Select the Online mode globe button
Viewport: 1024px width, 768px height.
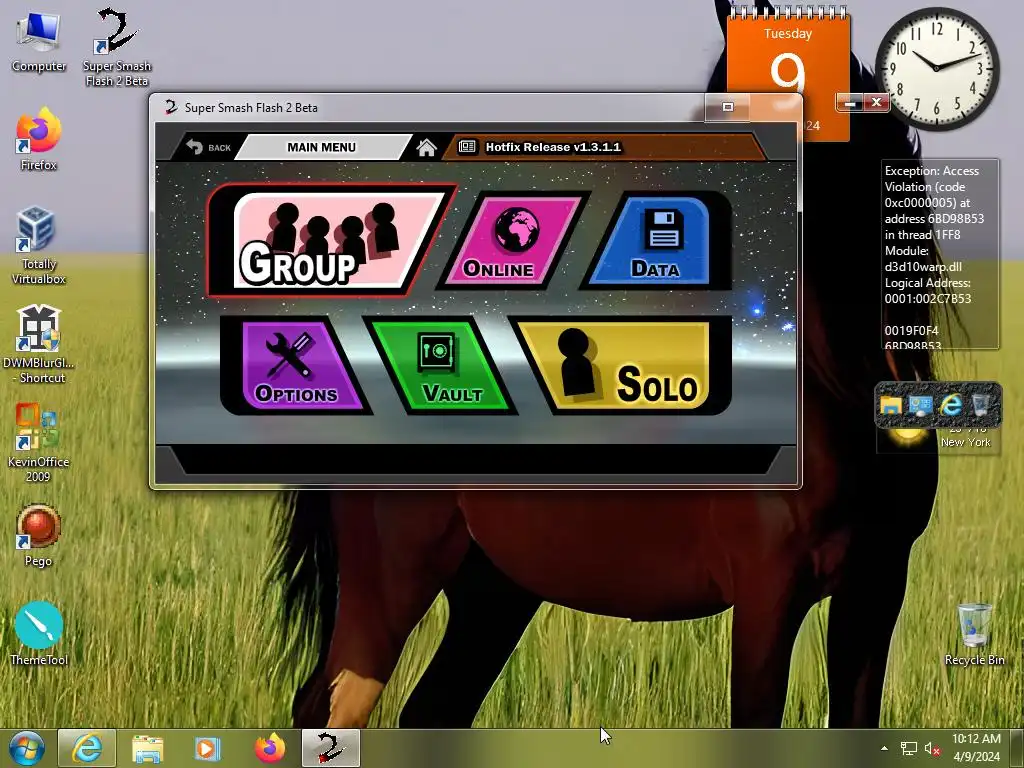(514, 240)
